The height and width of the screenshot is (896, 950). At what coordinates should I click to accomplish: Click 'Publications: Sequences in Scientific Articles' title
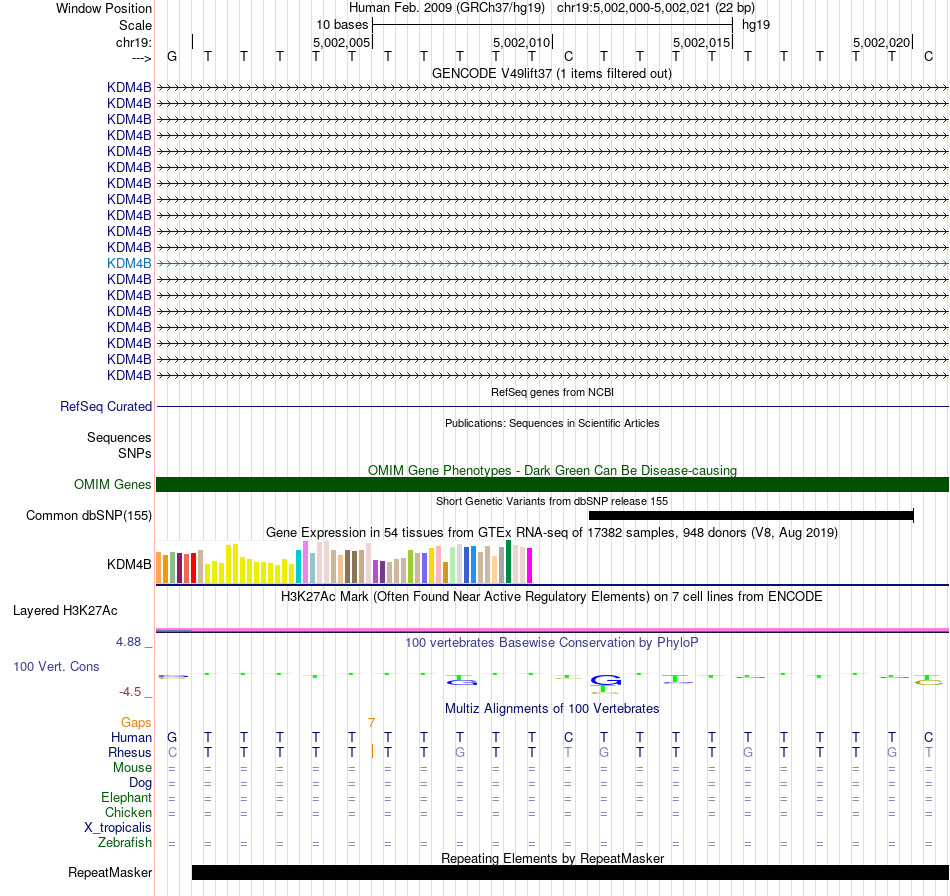pos(552,423)
